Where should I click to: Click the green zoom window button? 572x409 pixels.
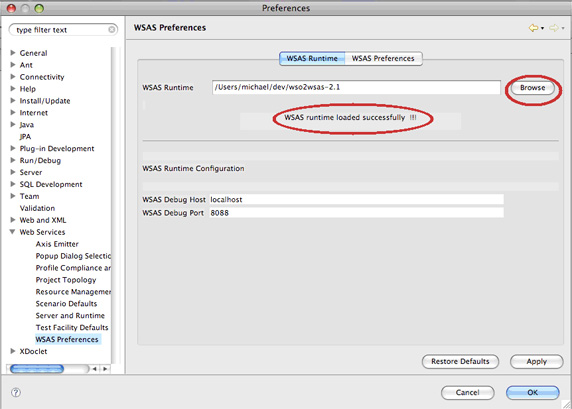click(39, 8)
